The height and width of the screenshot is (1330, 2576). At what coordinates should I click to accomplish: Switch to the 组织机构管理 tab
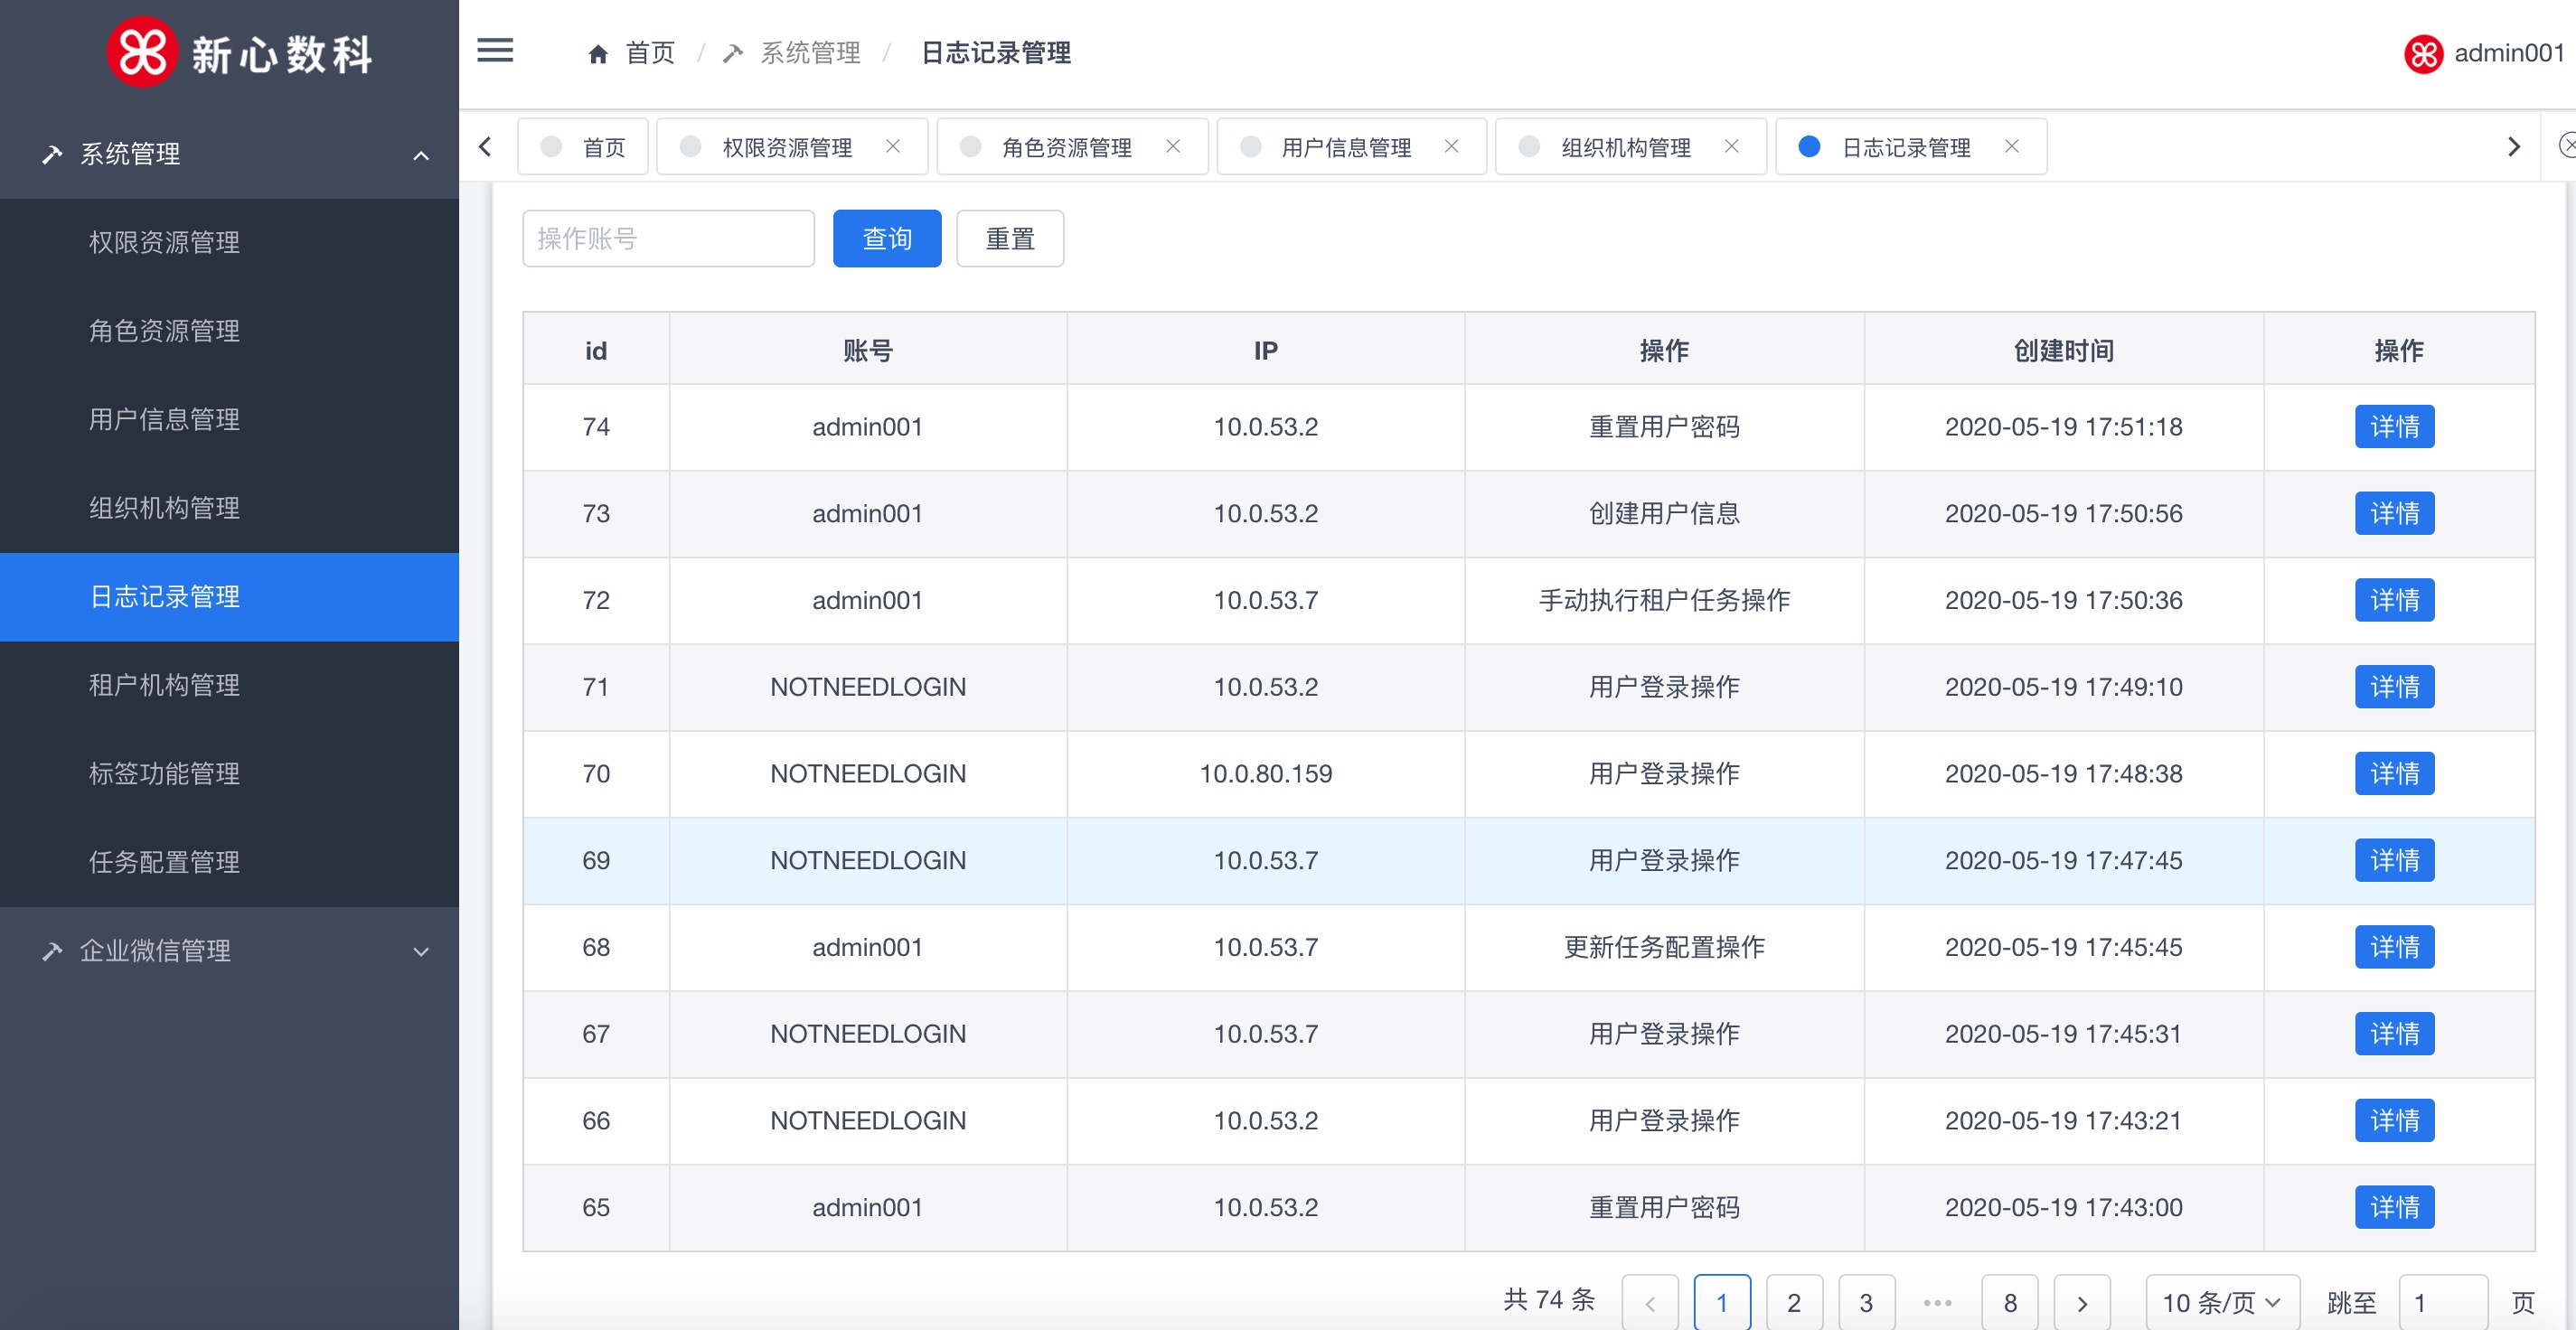point(1625,148)
